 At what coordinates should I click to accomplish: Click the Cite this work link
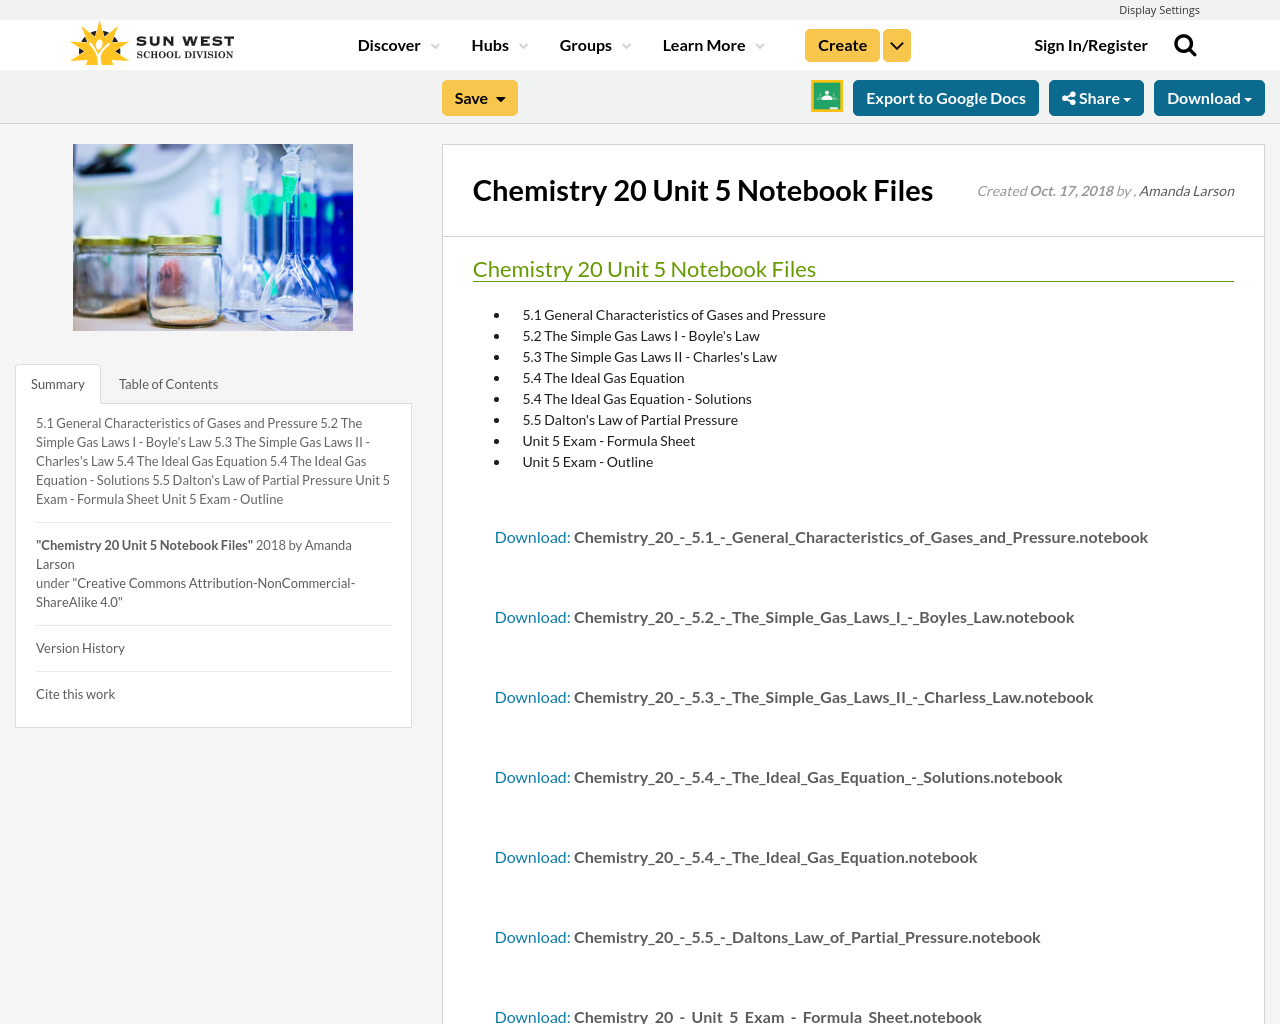coord(75,692)
